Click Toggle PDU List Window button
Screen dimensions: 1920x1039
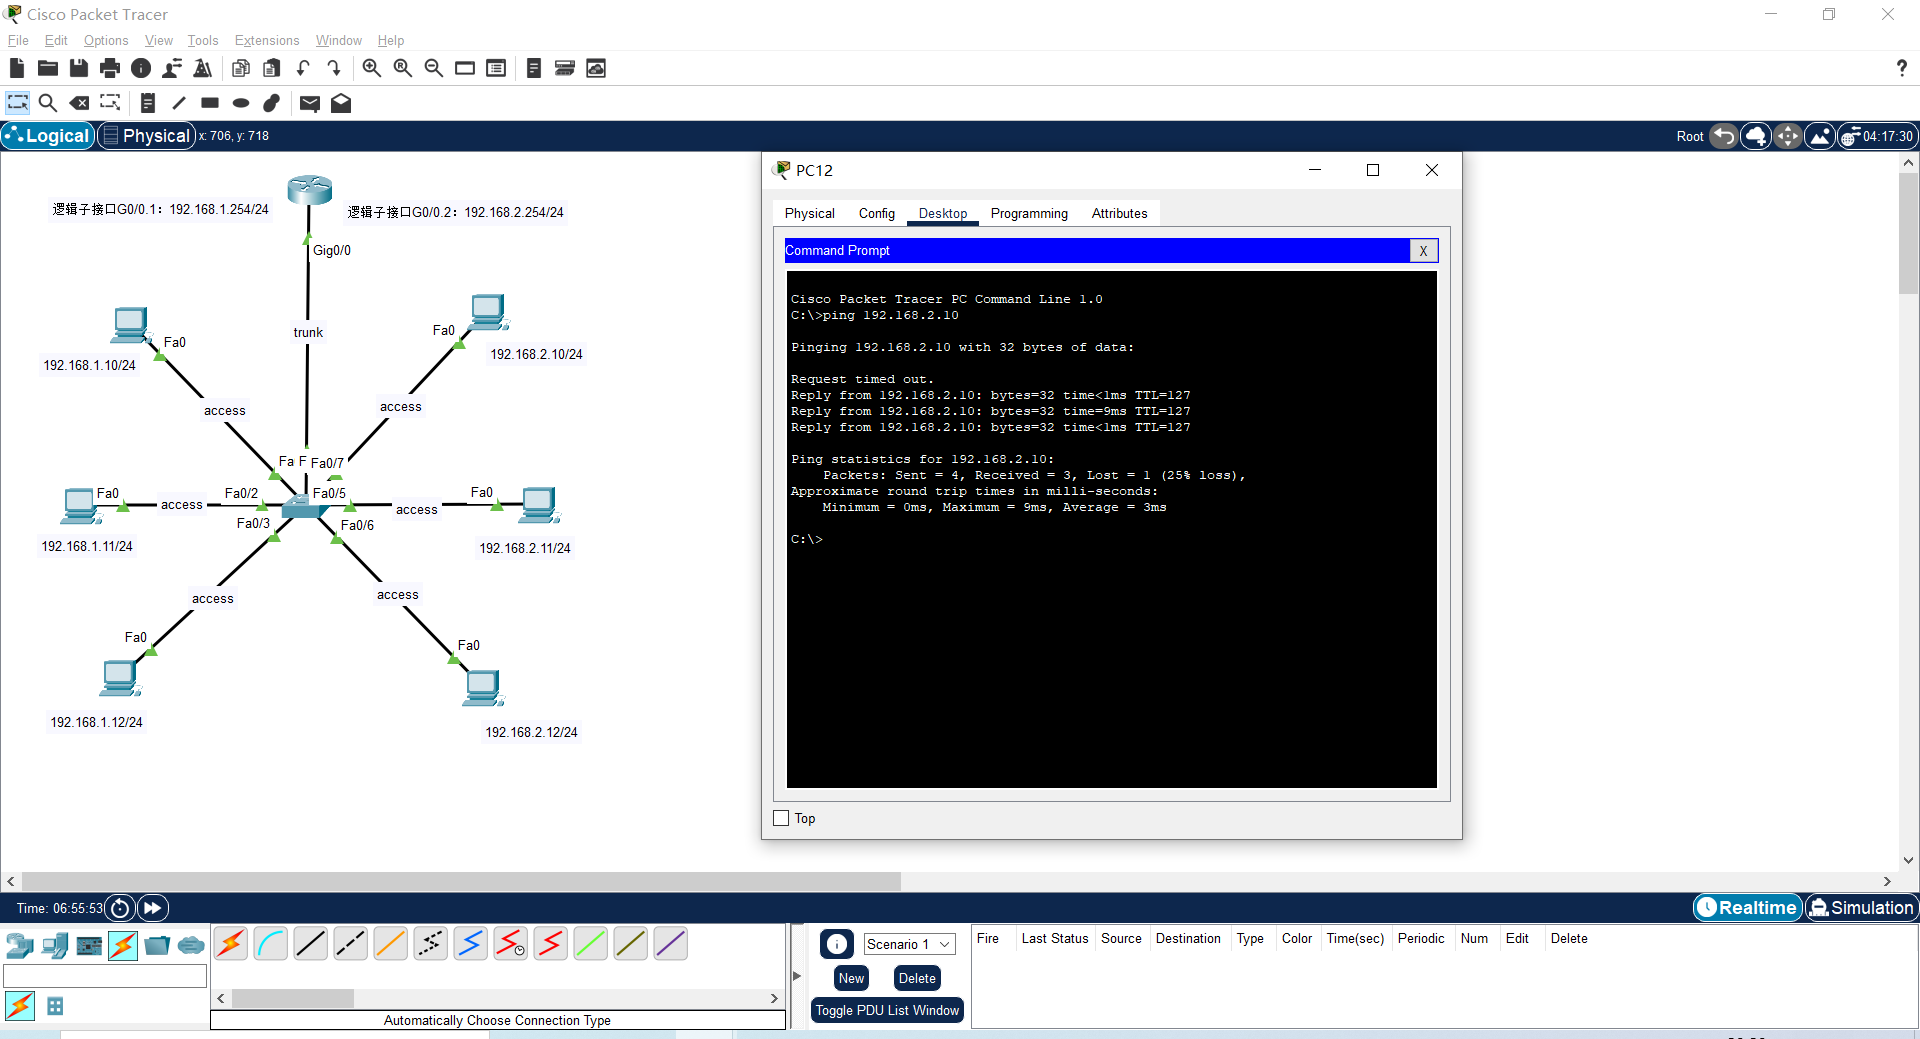point(887,1010)
